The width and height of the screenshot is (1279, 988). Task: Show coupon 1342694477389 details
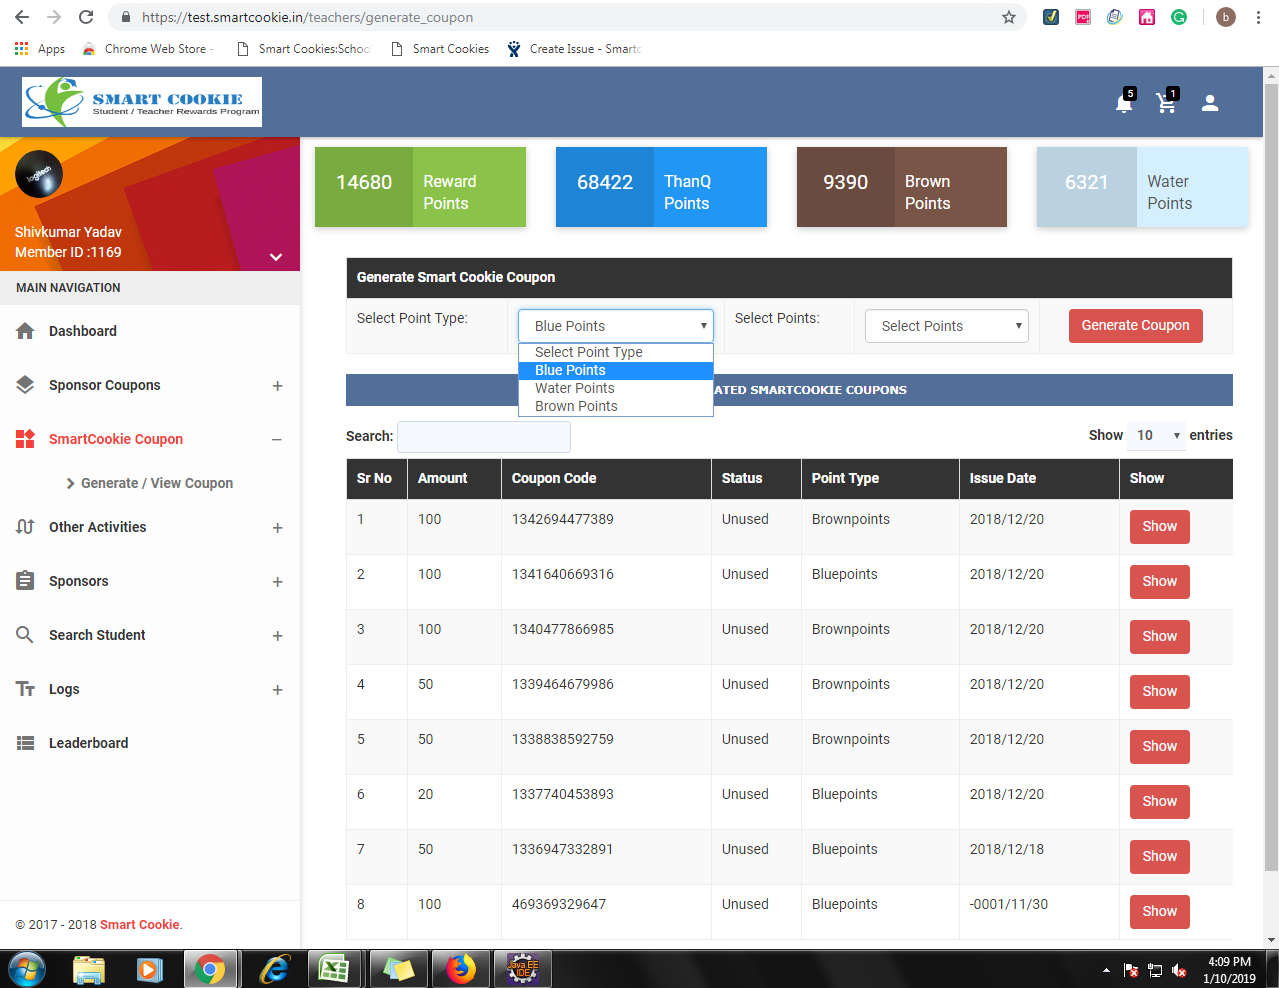coord(1159,526)
